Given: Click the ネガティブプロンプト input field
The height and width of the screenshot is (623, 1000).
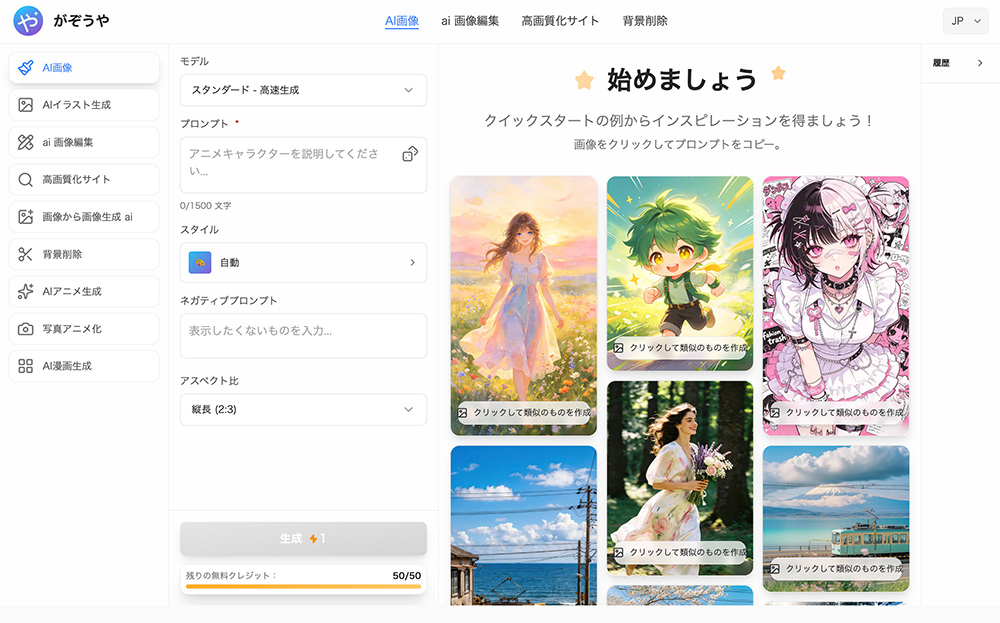Looking at the screenshot, I should click(303, 336).
